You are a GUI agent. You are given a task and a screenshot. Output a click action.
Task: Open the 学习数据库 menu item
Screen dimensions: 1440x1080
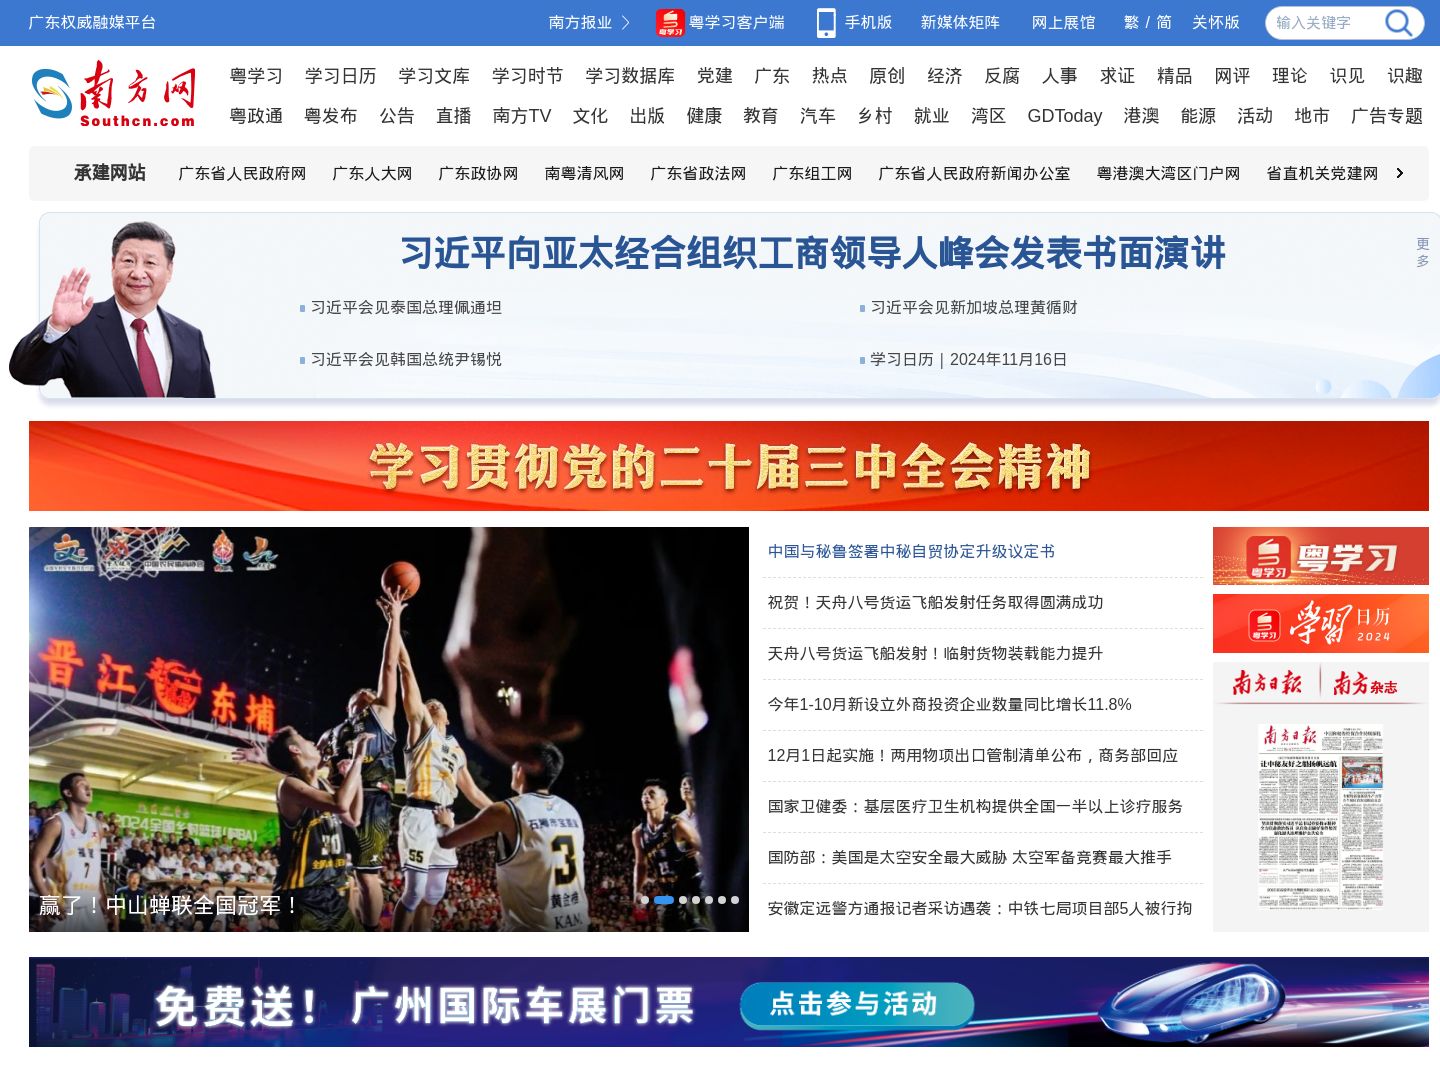pyautogui.click(x=630, y=76)
